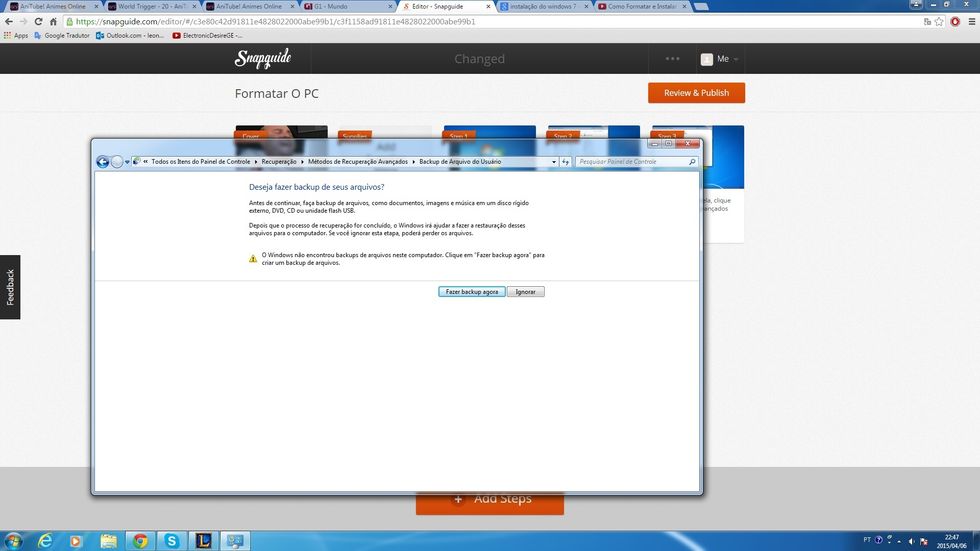The height and width of the screenshot is (551, 980).
Task: Click the Chrome URL address bar
Action: click(x=494, y=21)
